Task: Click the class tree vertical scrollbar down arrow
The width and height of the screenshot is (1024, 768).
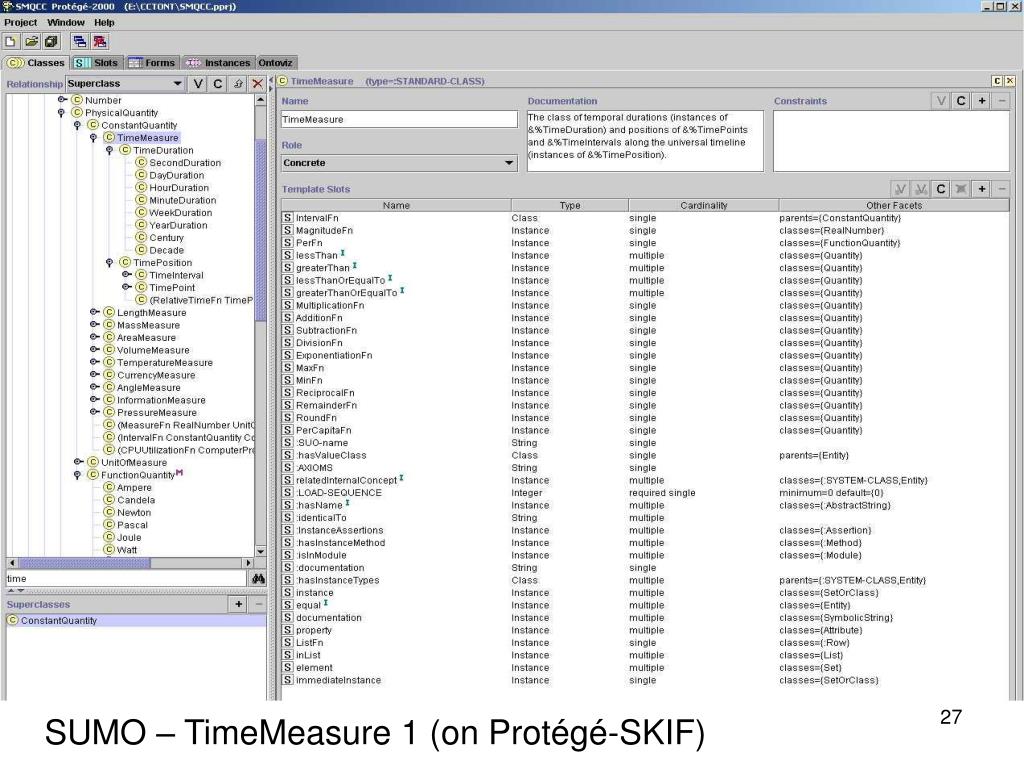Action: (x=261, y=551)
